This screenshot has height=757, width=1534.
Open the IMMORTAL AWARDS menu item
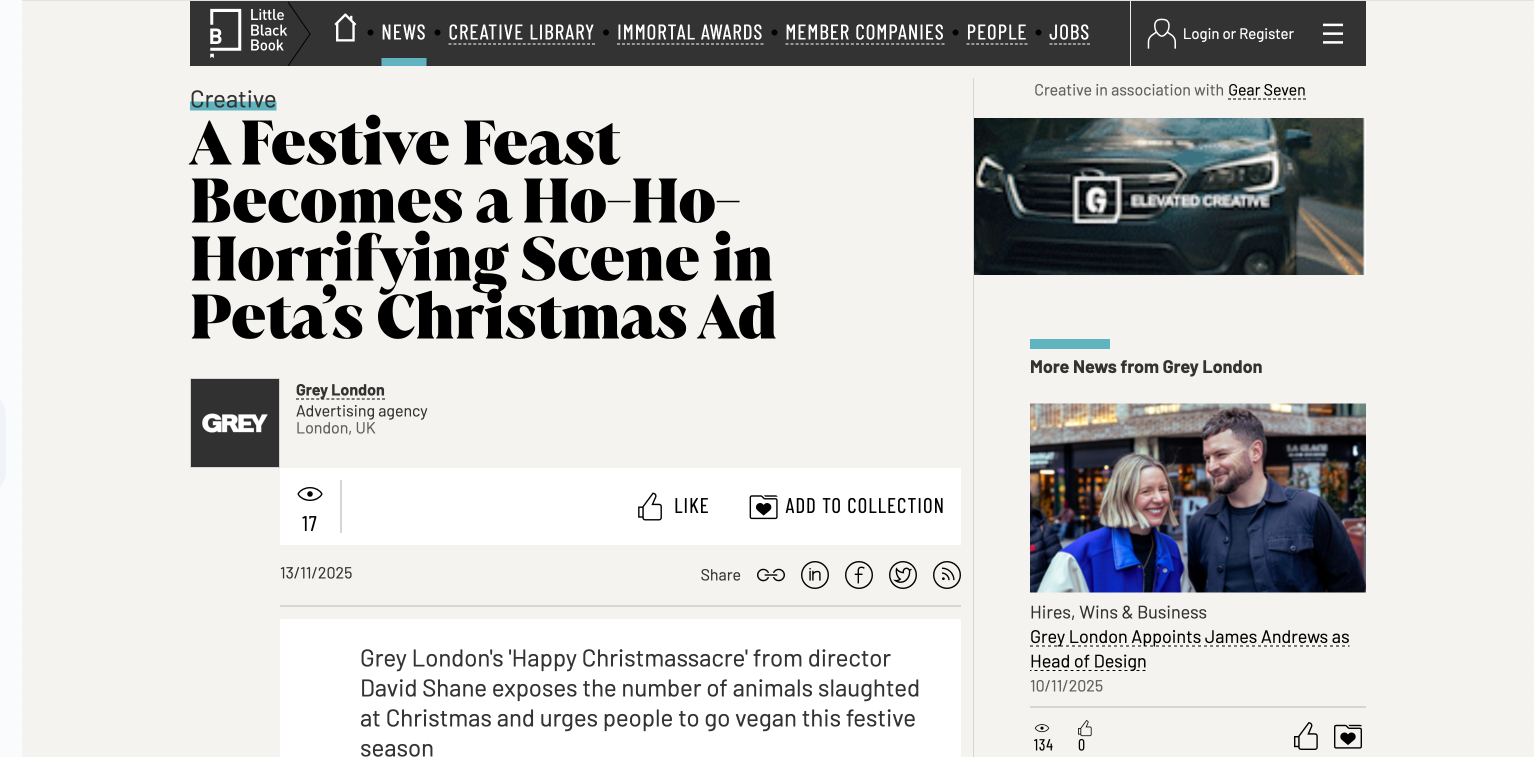point(690,32)
